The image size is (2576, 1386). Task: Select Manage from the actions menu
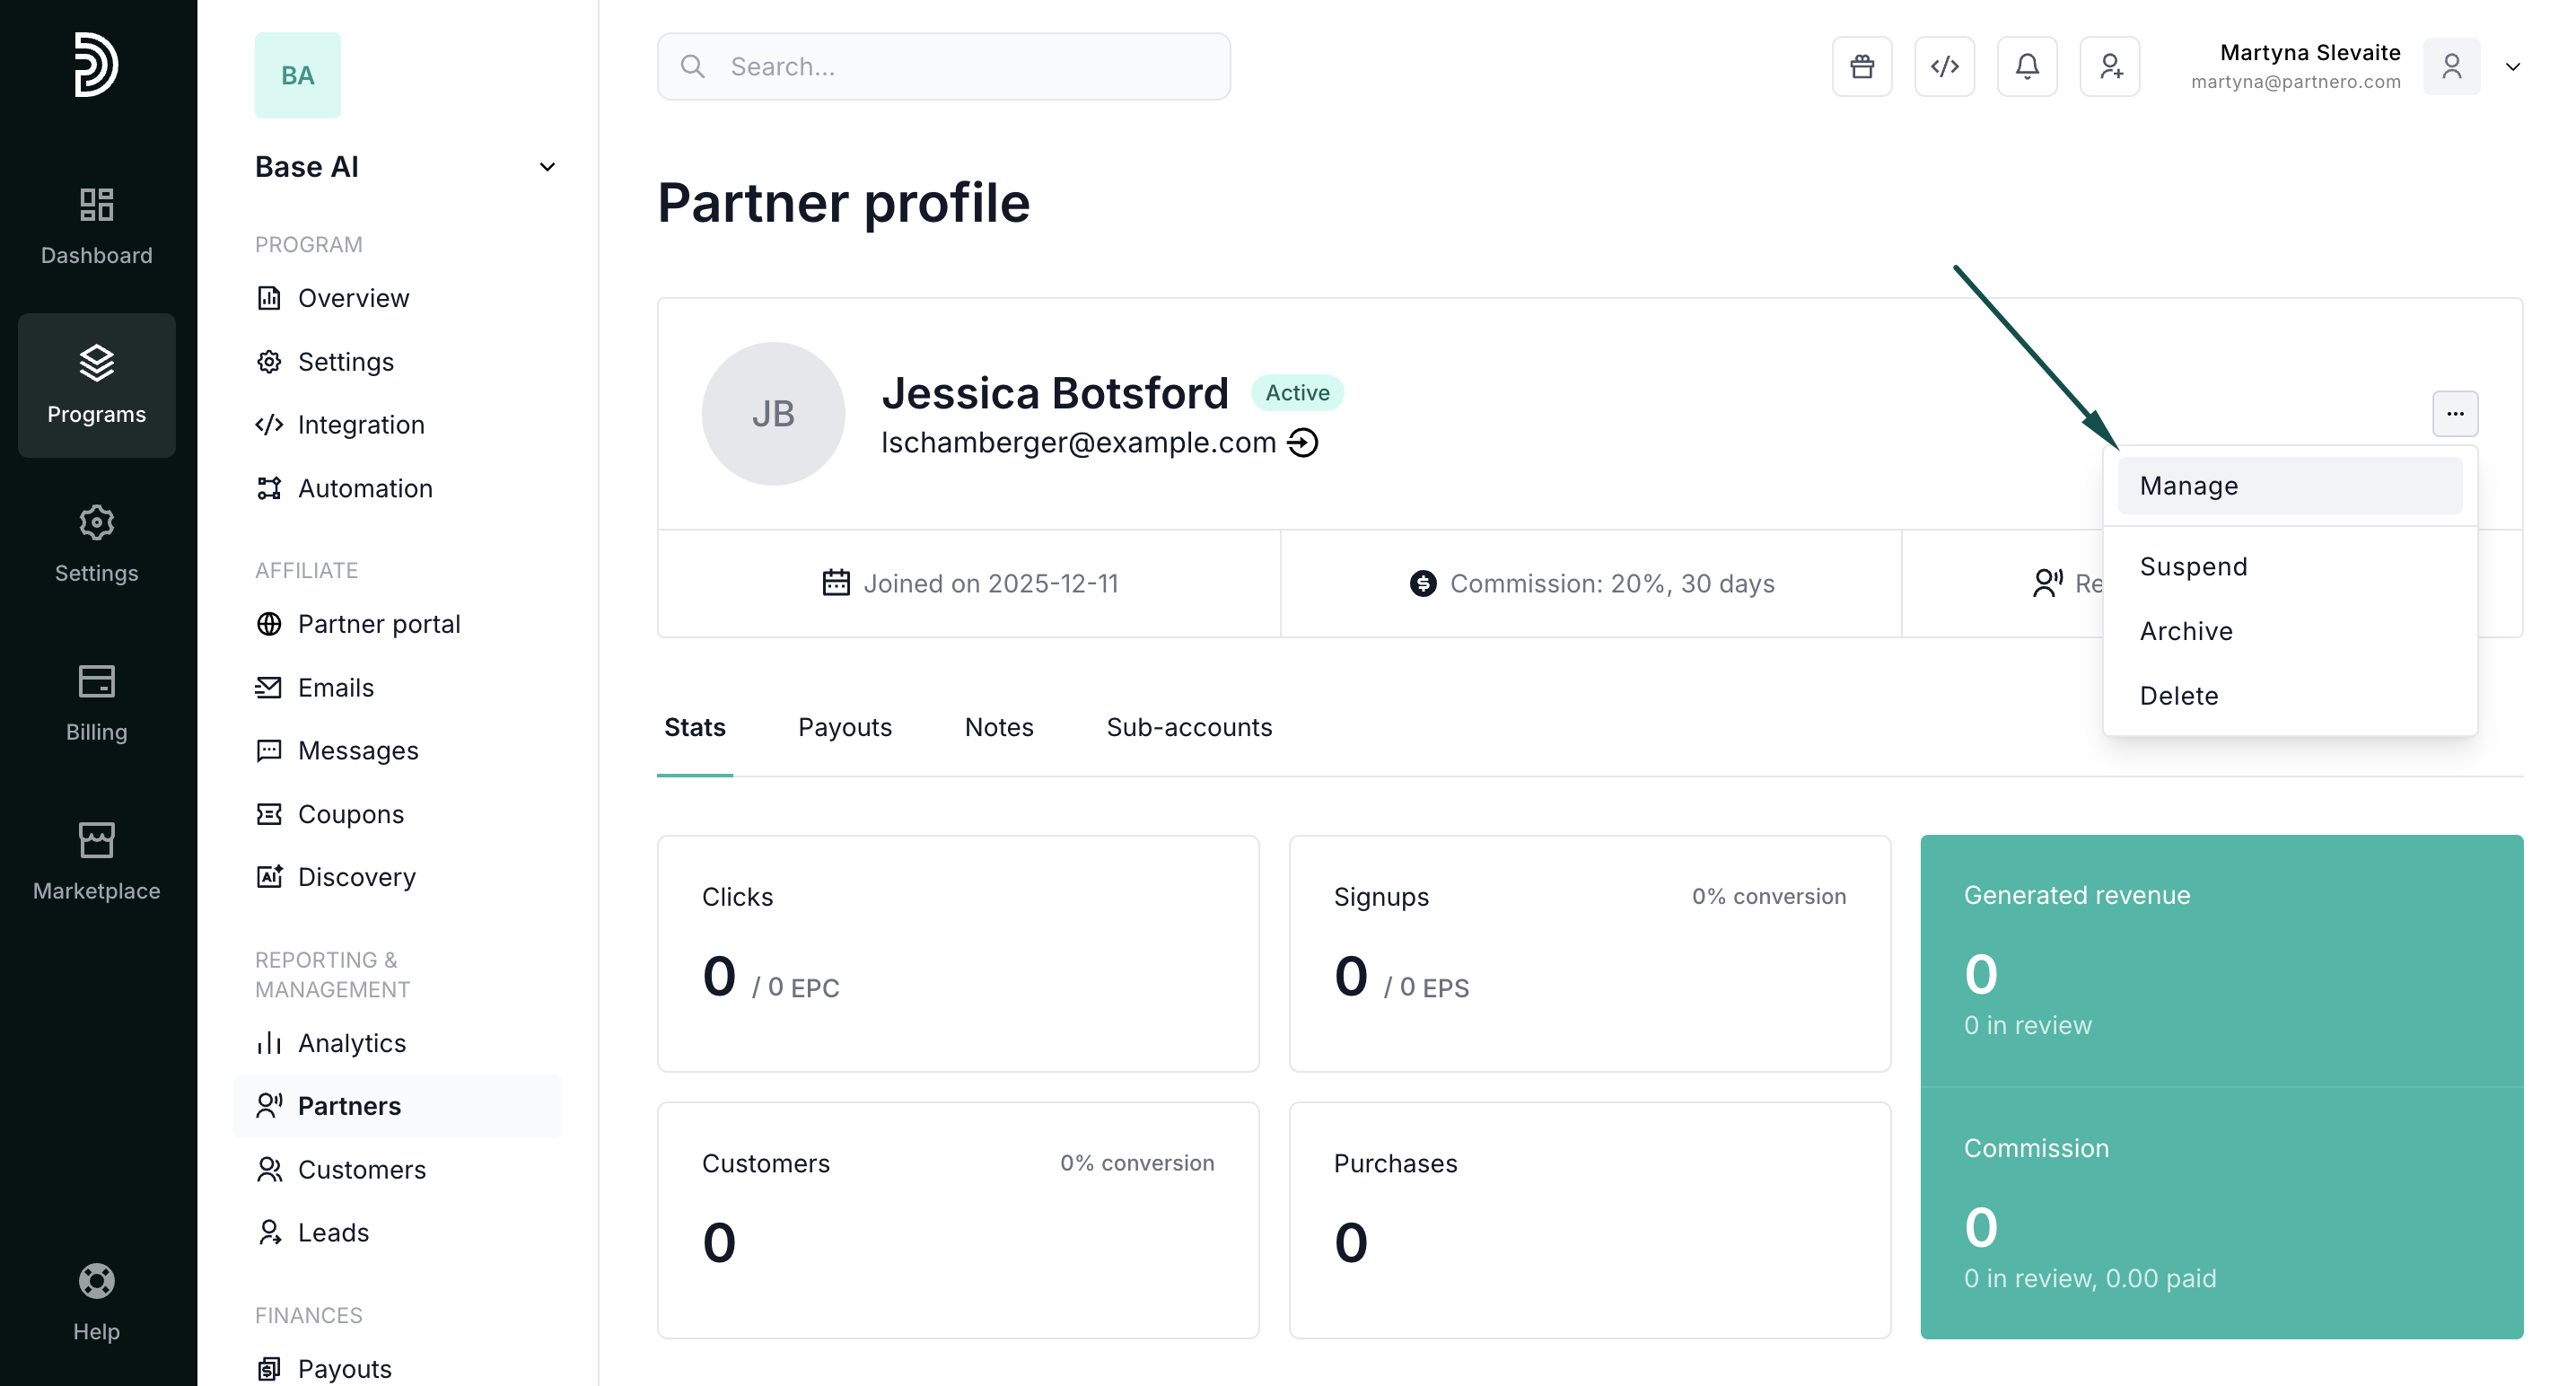2288,486
